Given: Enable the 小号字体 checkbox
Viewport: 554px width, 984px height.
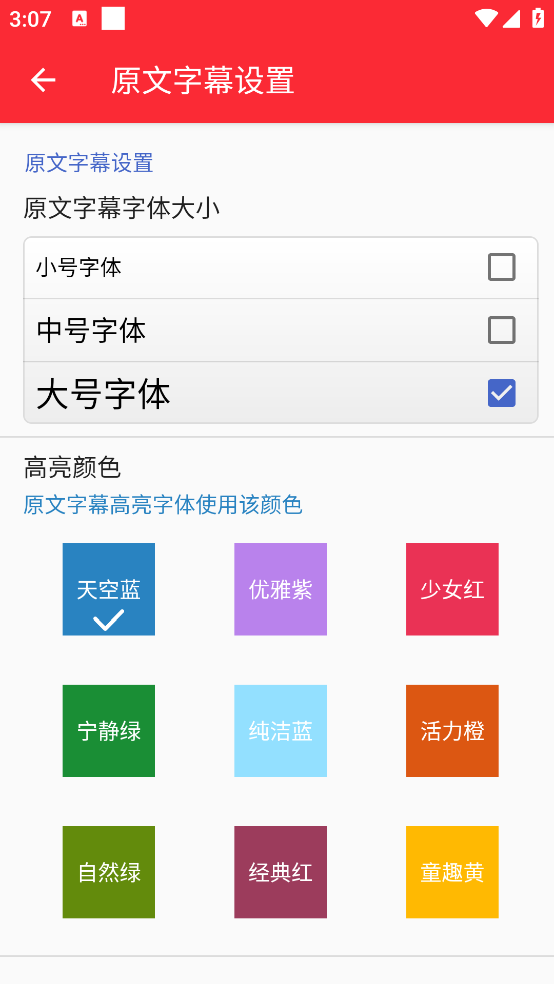Looking at the screenshot, I should (501, 267).
